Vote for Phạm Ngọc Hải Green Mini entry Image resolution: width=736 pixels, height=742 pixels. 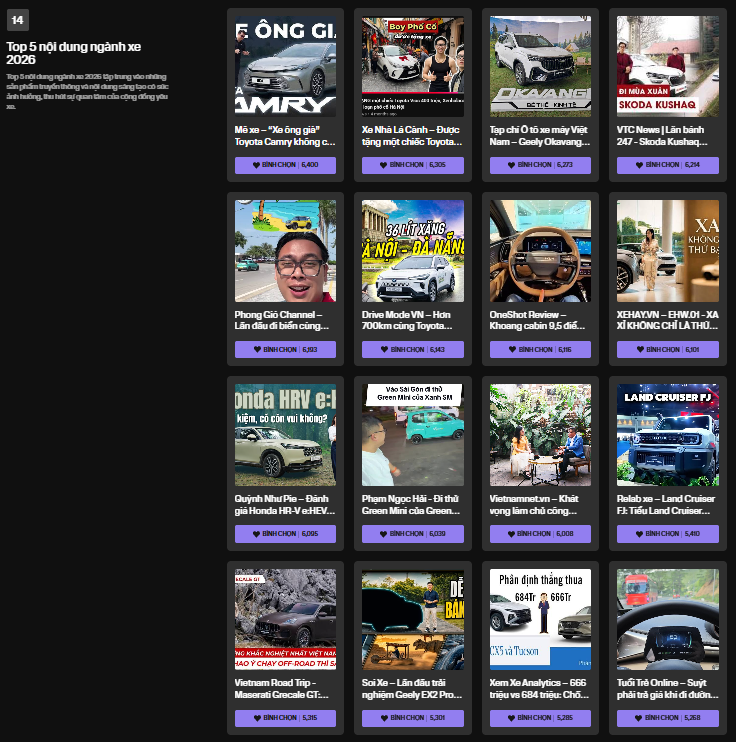pyautogui.click(x=413, y=534)
